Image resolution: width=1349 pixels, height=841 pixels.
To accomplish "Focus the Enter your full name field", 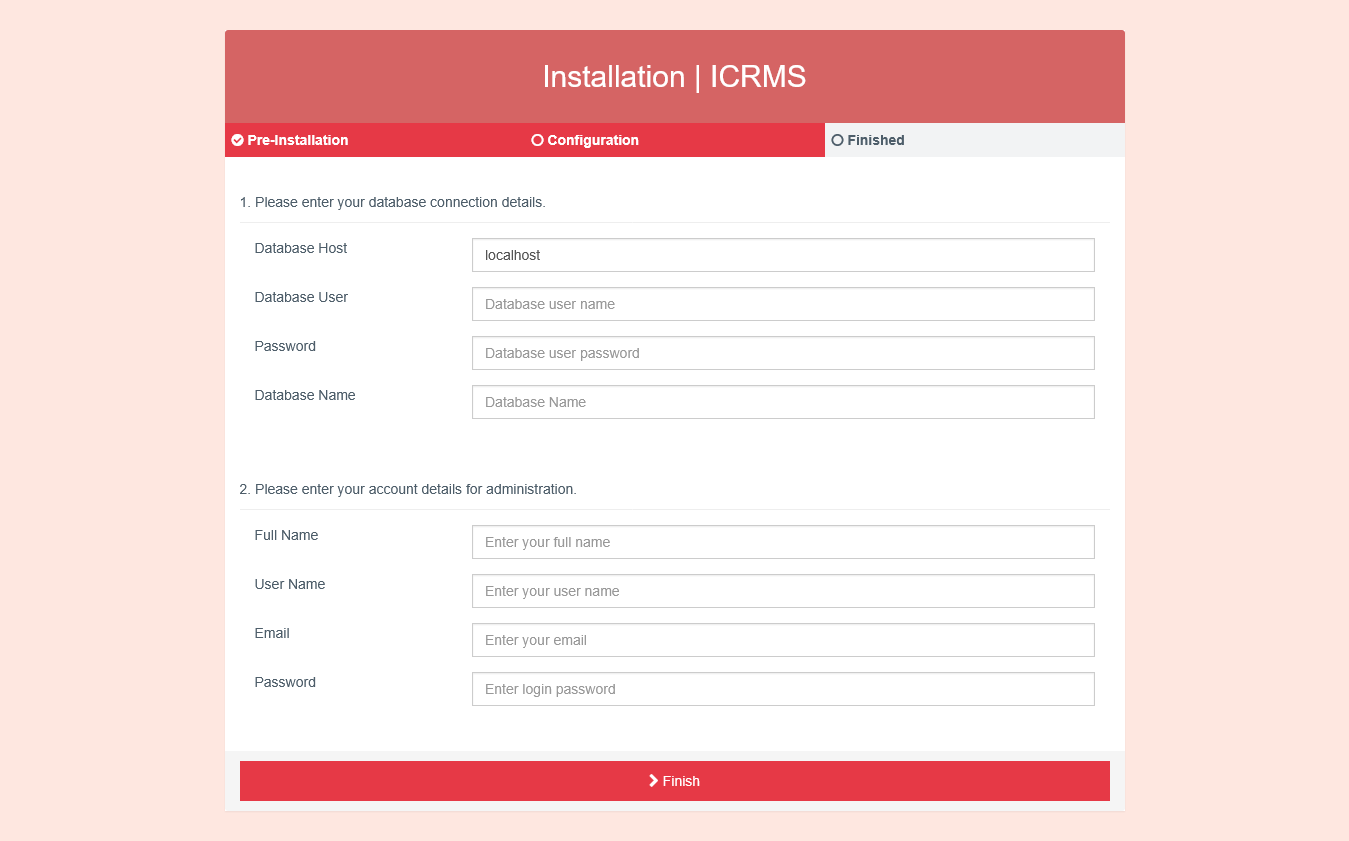I will [783, 542].
